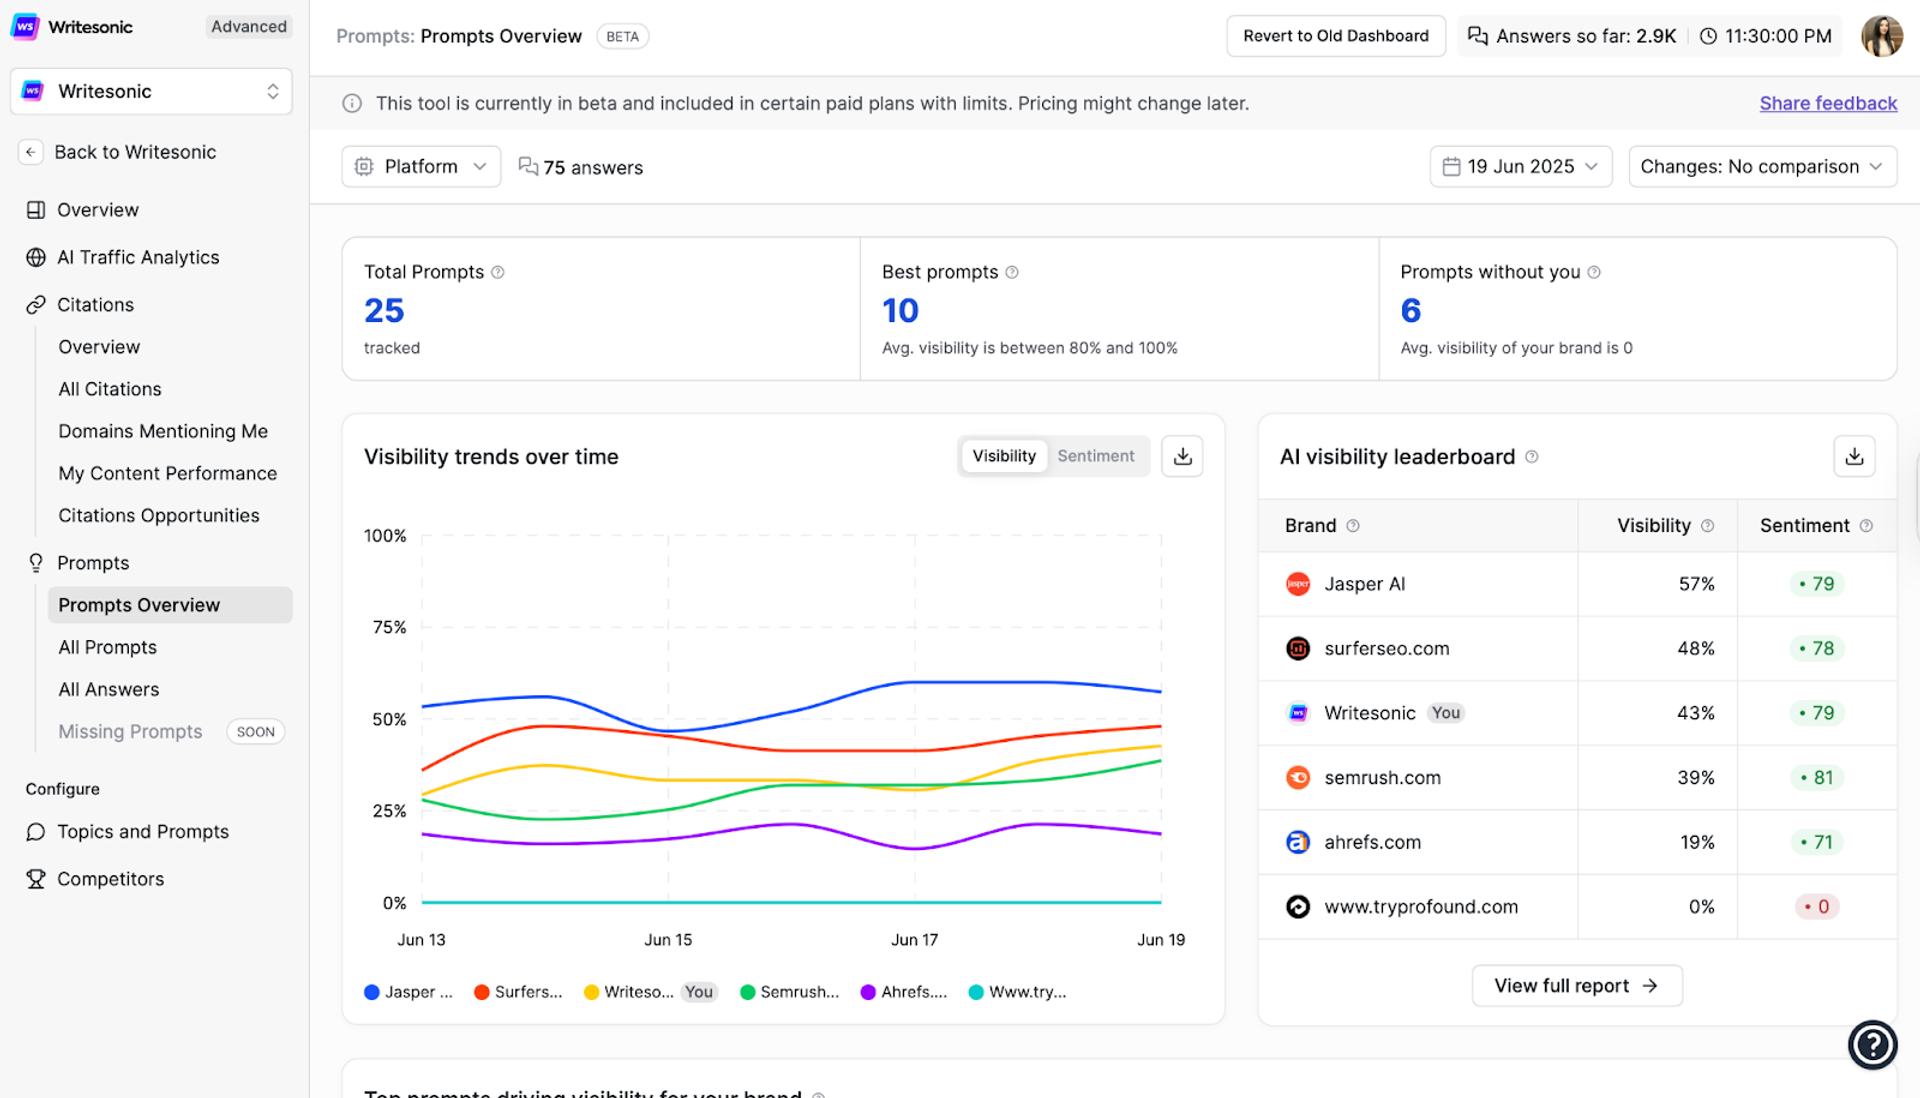Click the info icon beside Visibility column header
1920x1098 pixels.
click(1707, 526)
